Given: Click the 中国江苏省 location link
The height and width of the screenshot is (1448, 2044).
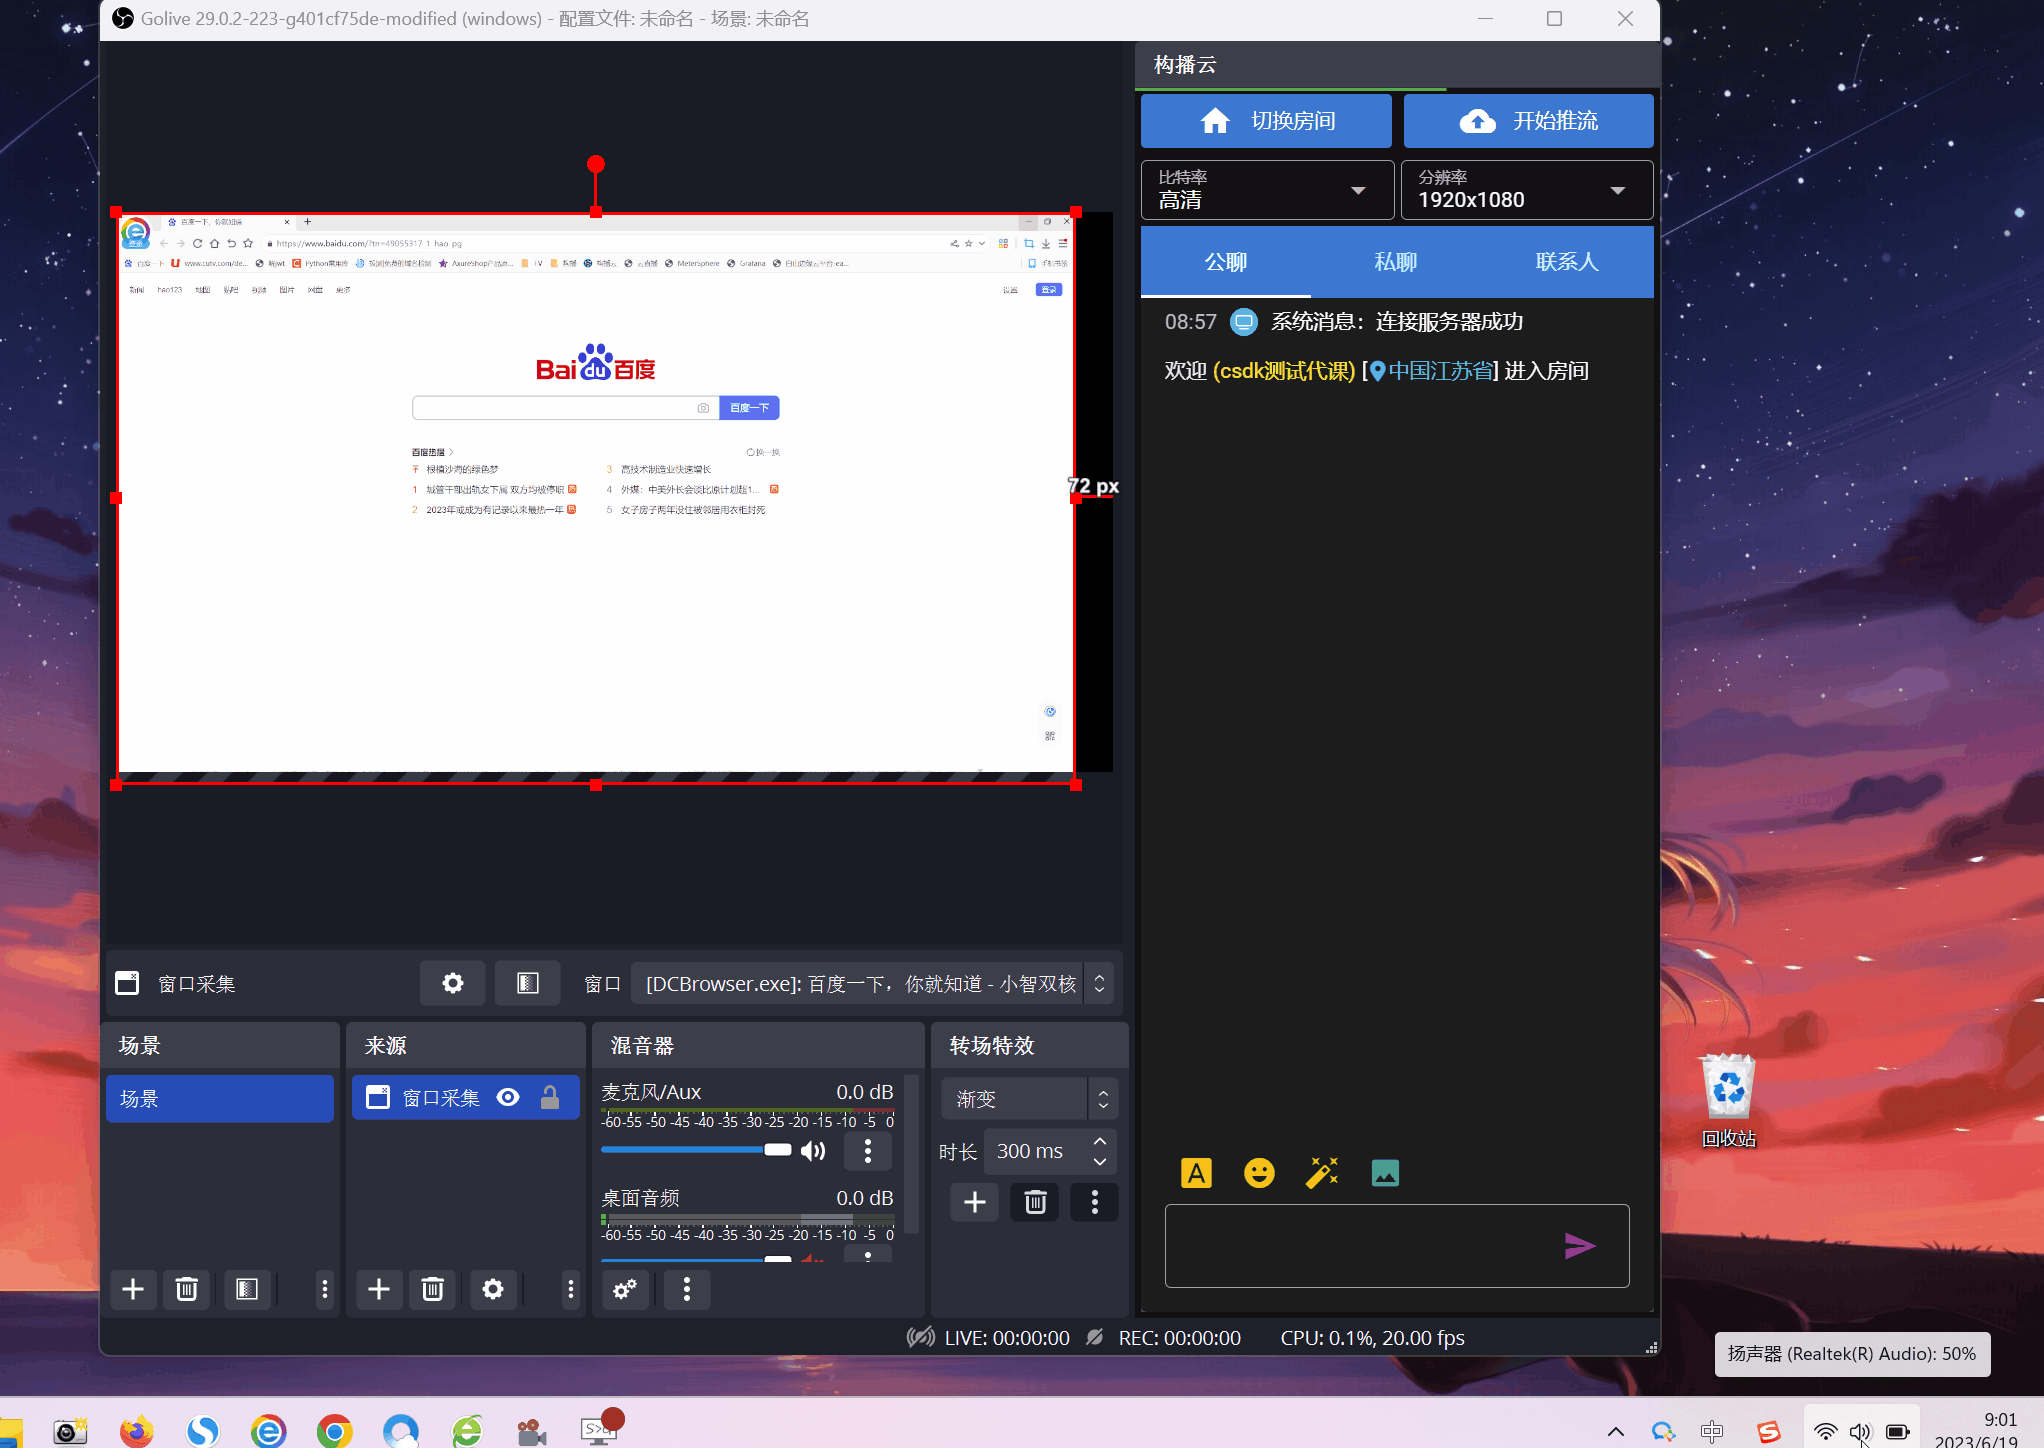Looking at the screenshot, I should (x=1431, y=371).
